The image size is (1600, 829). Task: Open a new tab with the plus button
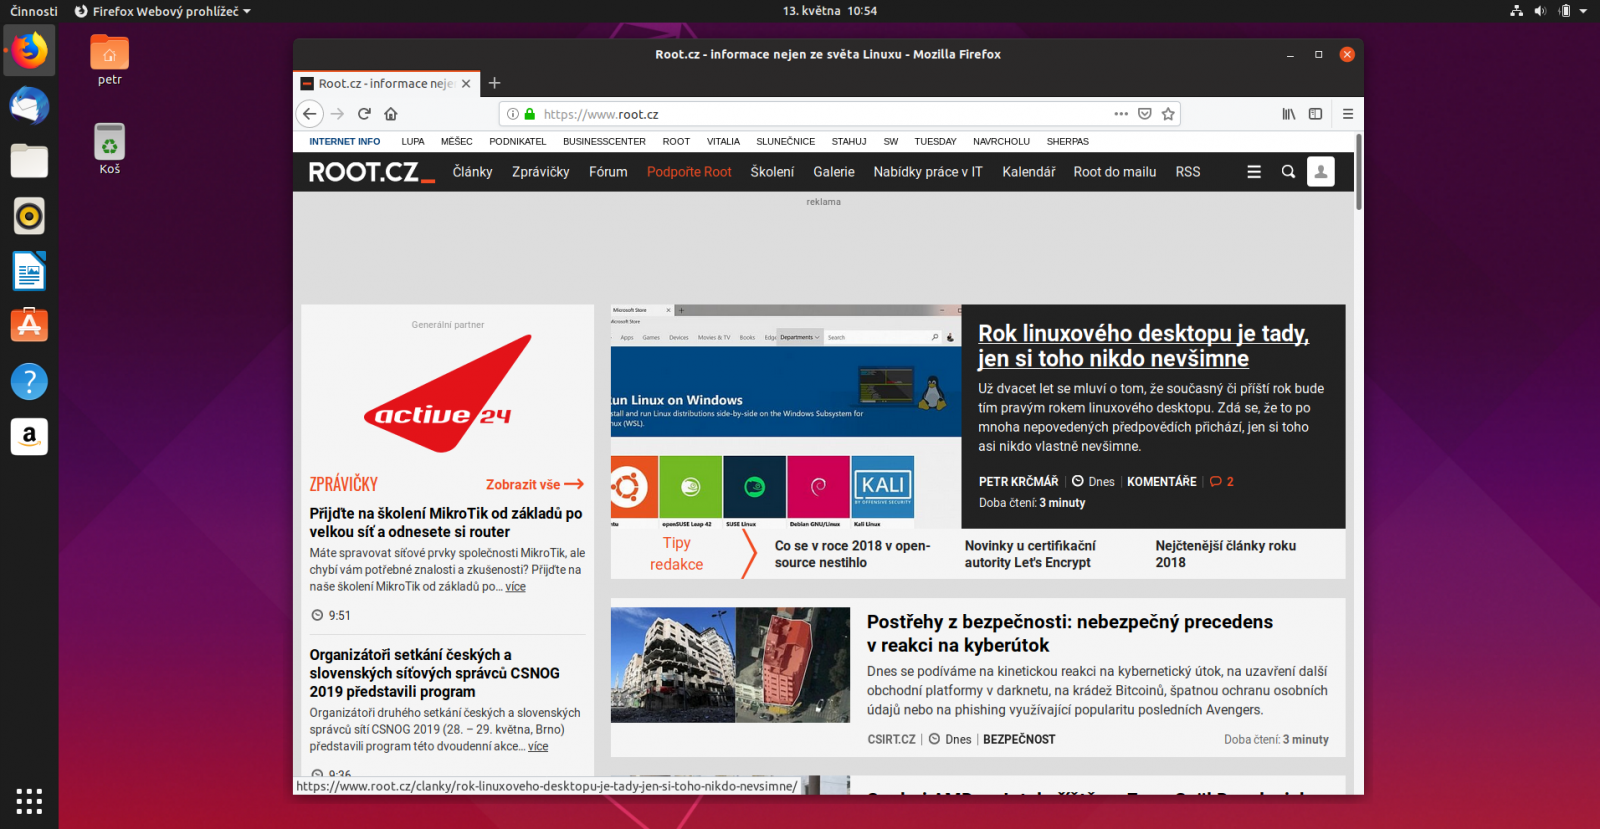click(494, 83)
